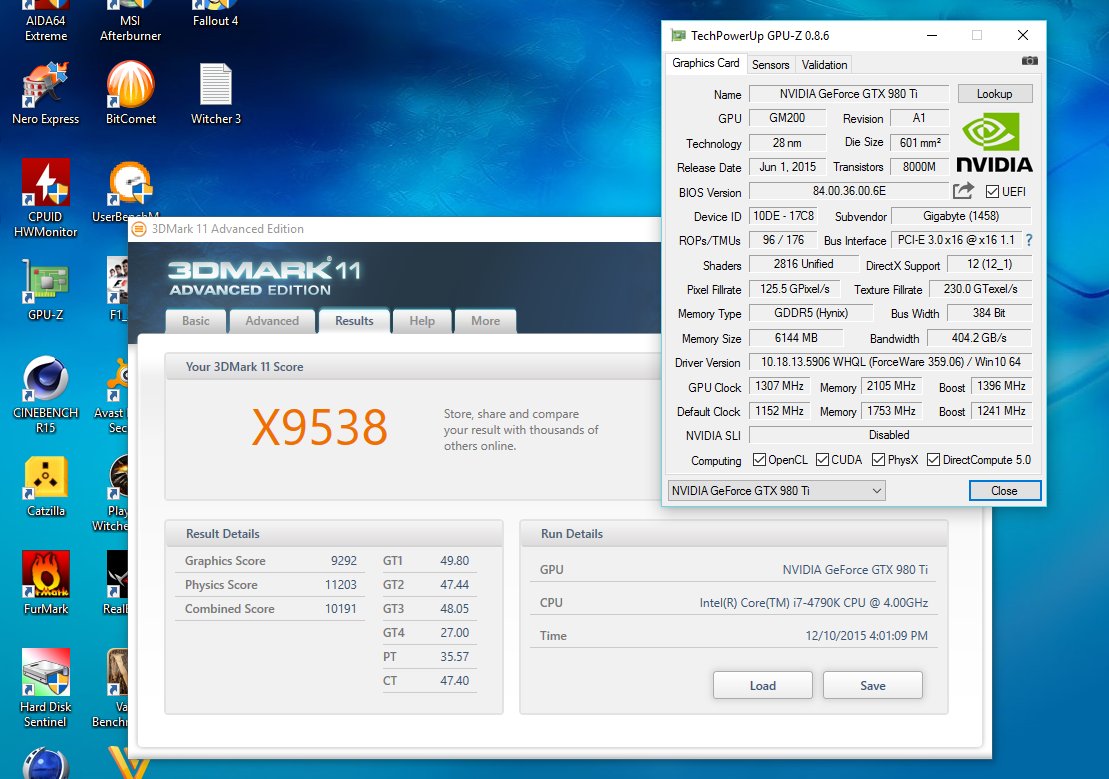This screenshot has width=1109, height=779.
Task: Switch to the Sensors tab in GPU-Z
Action: click(770, 64)
